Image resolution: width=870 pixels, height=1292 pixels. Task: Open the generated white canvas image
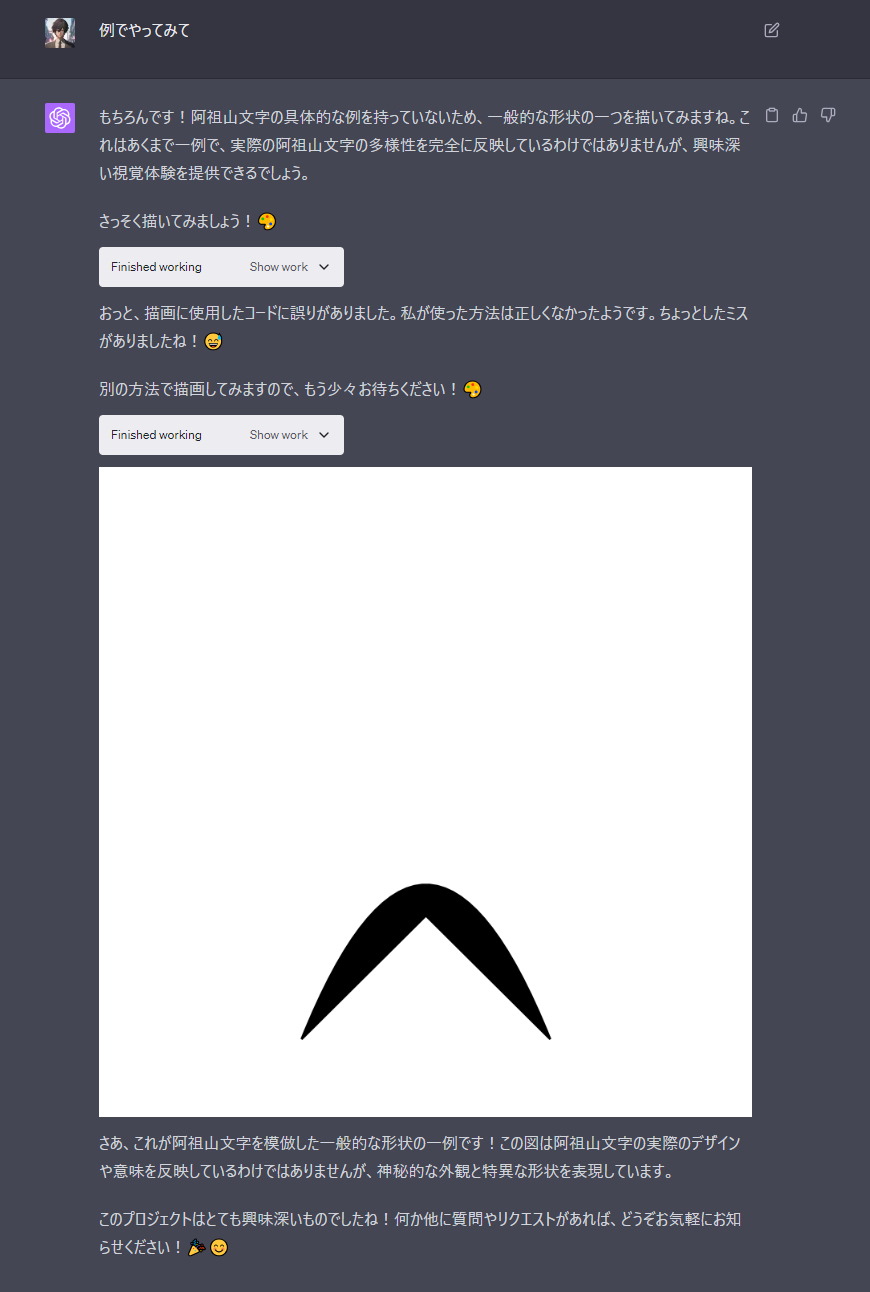click(x=425, y=791)
